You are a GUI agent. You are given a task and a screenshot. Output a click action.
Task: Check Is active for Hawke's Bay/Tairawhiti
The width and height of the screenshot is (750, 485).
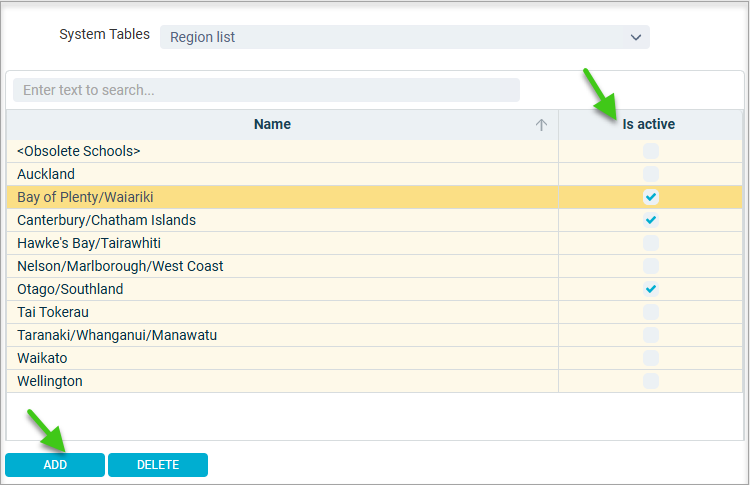(x=651, y=243)
